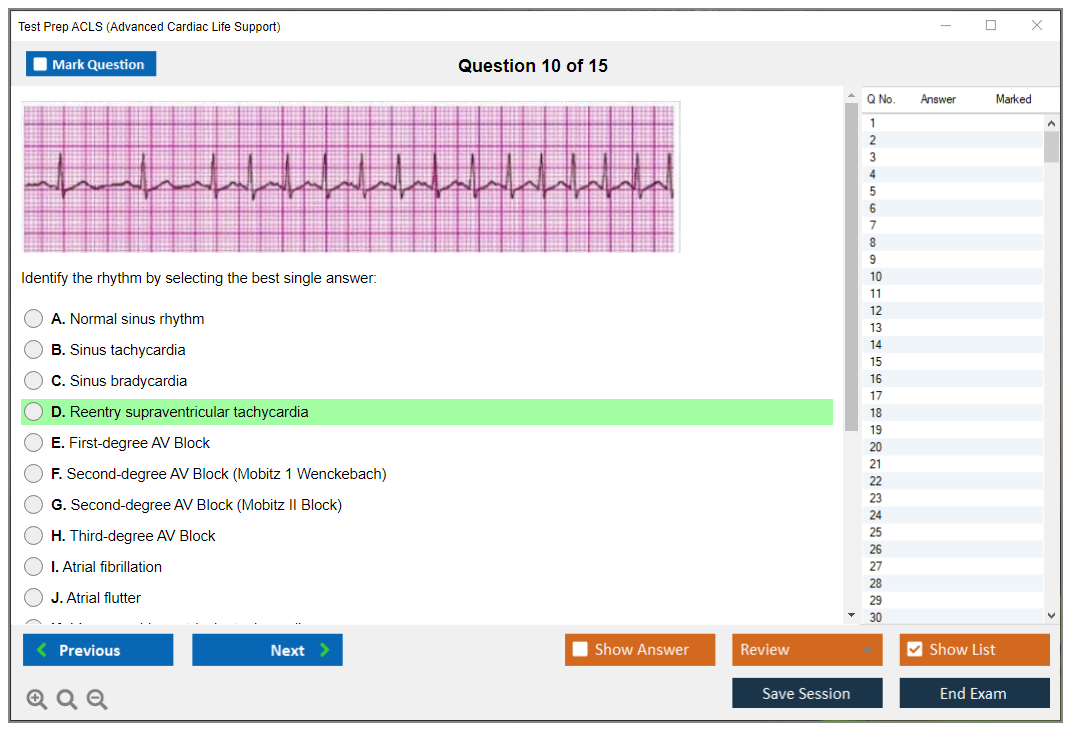The height and width of the screenshot is (735, 1075).
Task: Click the question pane up scroll arrow
Action: point(852,96)
